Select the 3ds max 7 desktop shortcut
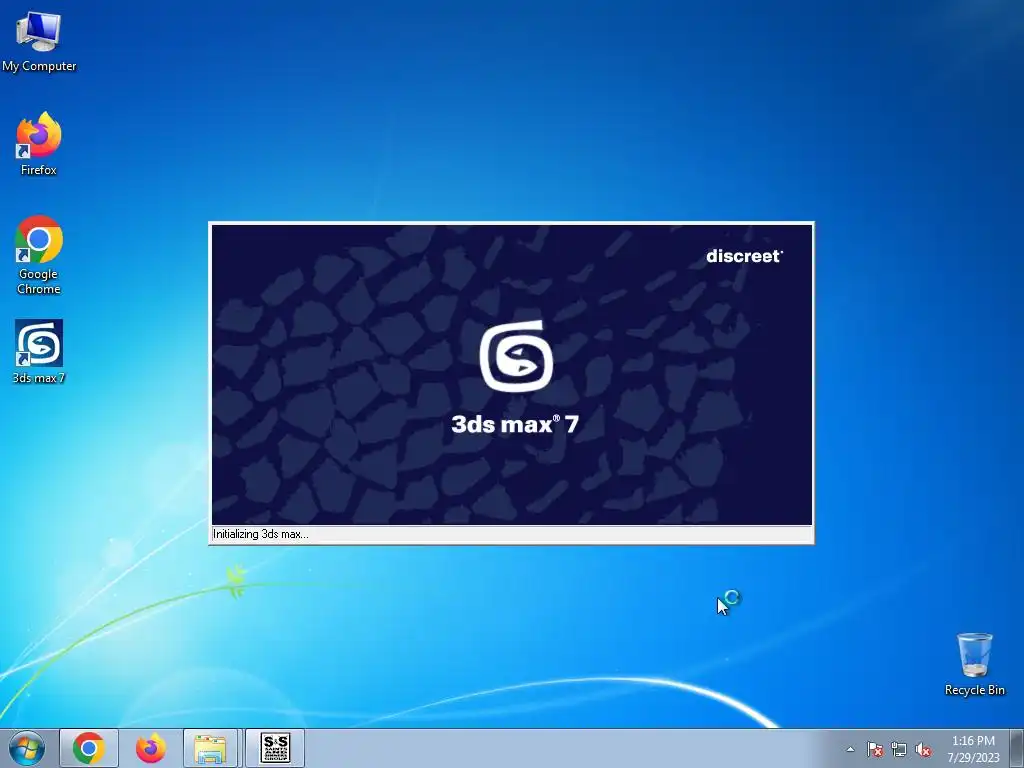 pos(39,351)
